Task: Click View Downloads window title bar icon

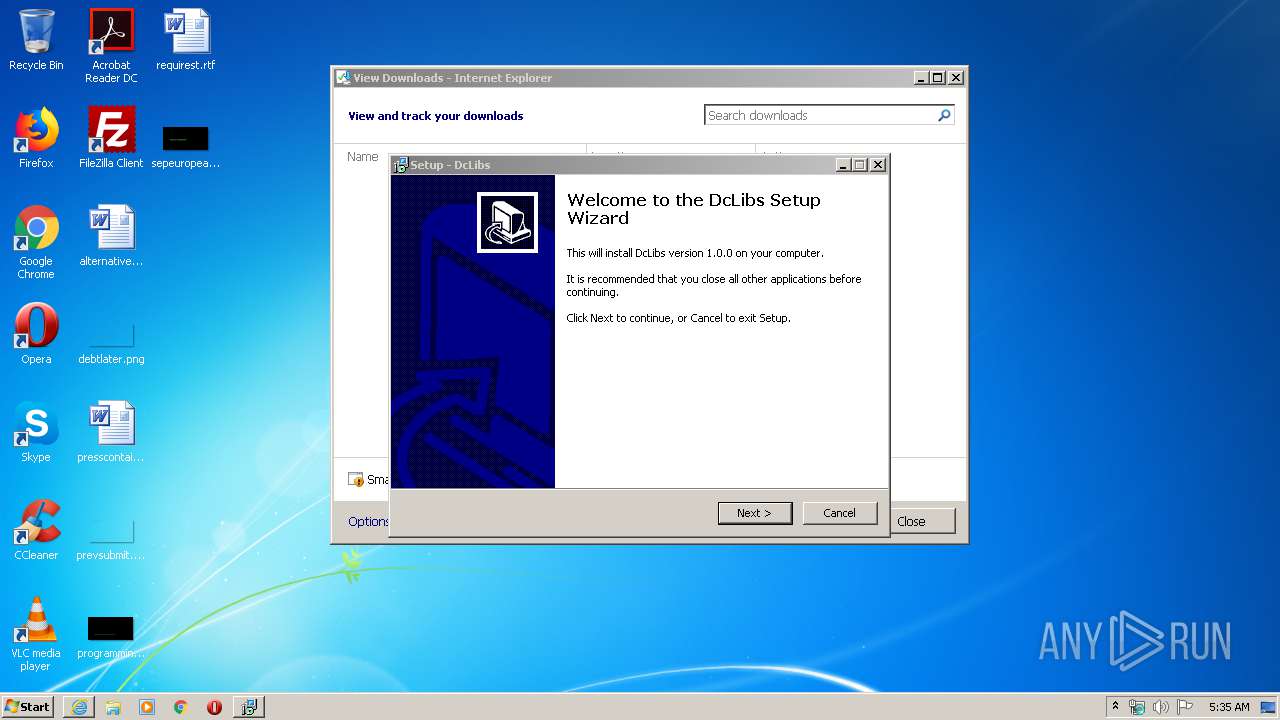Action: click(x=343, y=78)
